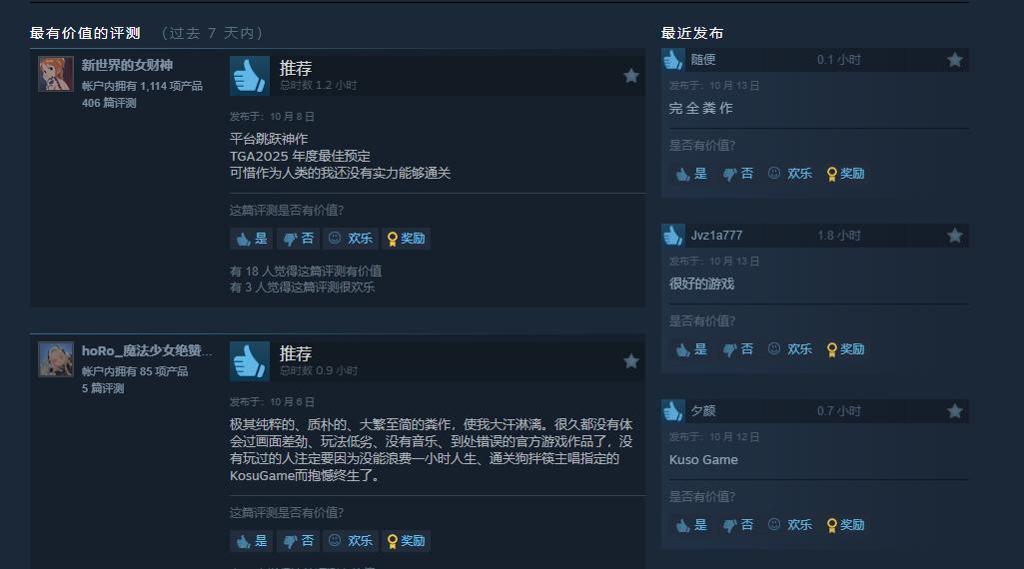Click star icon on Jvz1a777's review
Image resolution: width=1024 pixels, height=569 pixels.
click(x=955, y=235)
